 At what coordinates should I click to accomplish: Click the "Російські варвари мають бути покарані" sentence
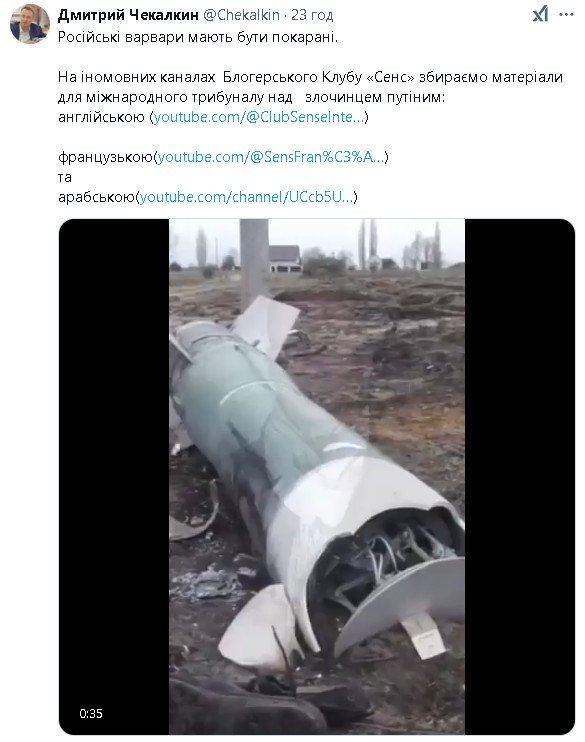pyautogui.click(x=198, y=36)
